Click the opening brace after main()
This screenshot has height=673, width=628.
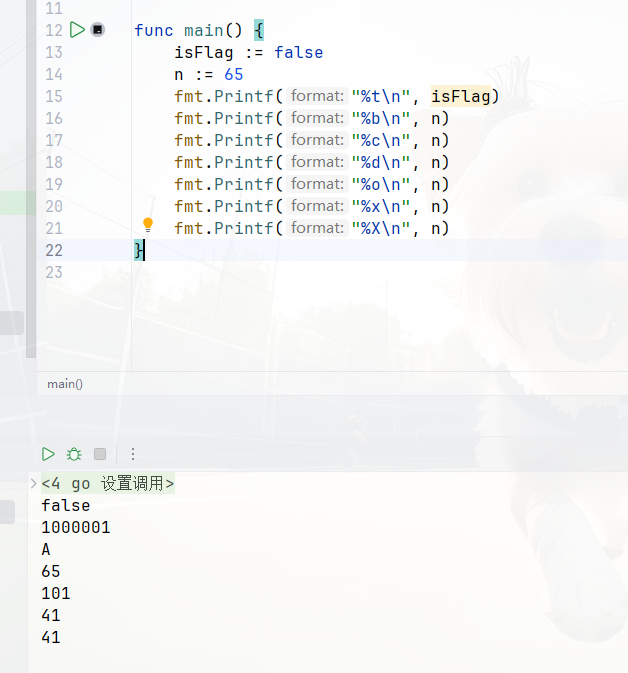259,30
